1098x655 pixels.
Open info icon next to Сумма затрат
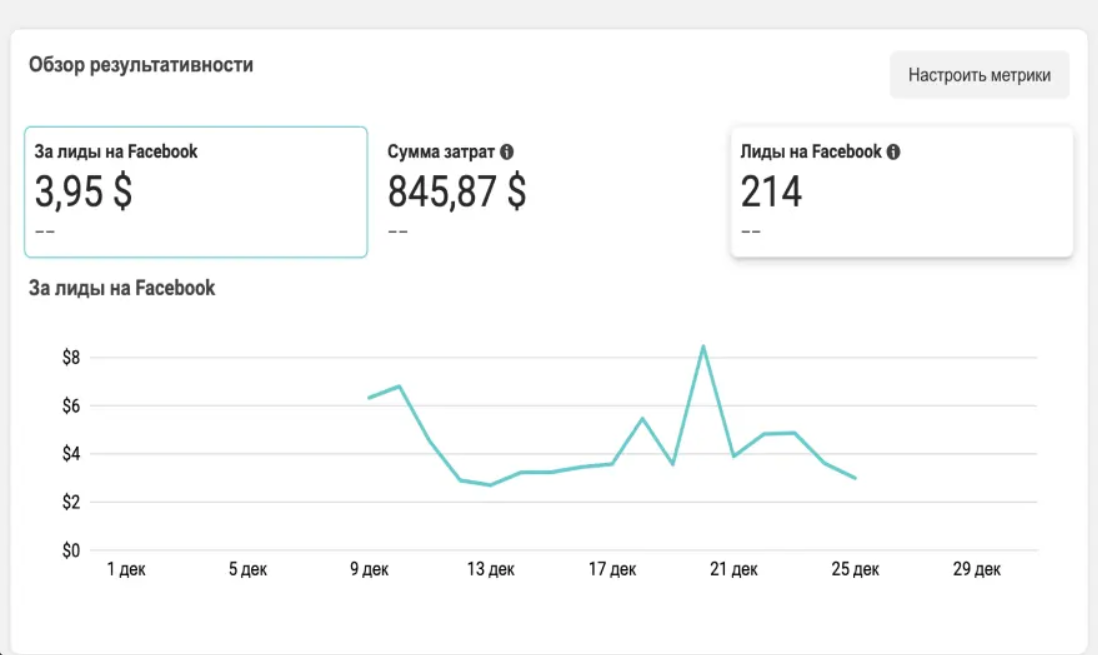point(507,151)
